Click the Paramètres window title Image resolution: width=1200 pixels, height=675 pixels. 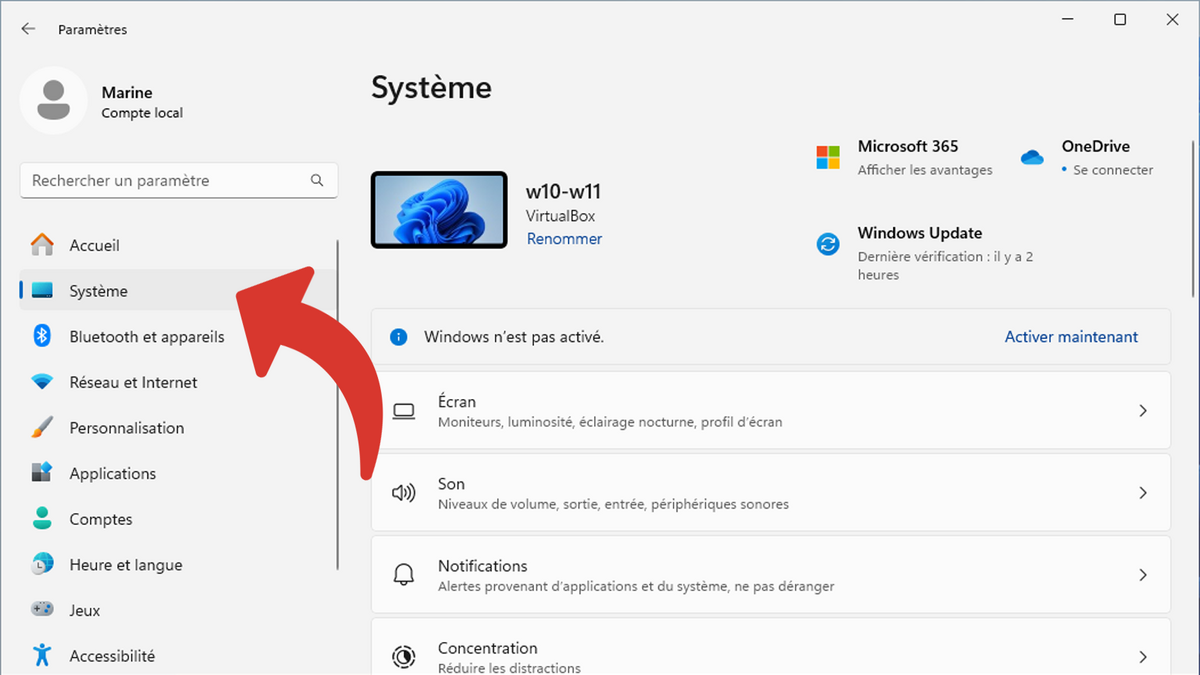click(x=93, y=30)
